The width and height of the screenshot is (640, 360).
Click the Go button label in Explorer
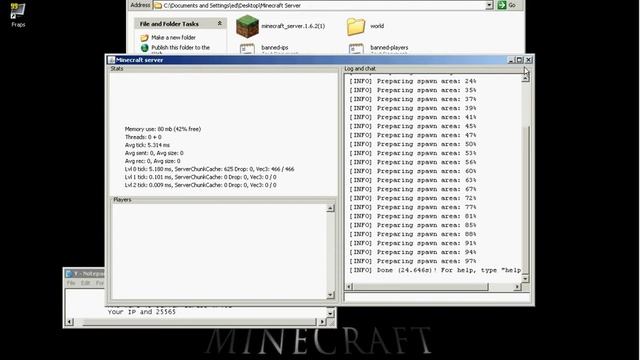[x=512, y=5]
